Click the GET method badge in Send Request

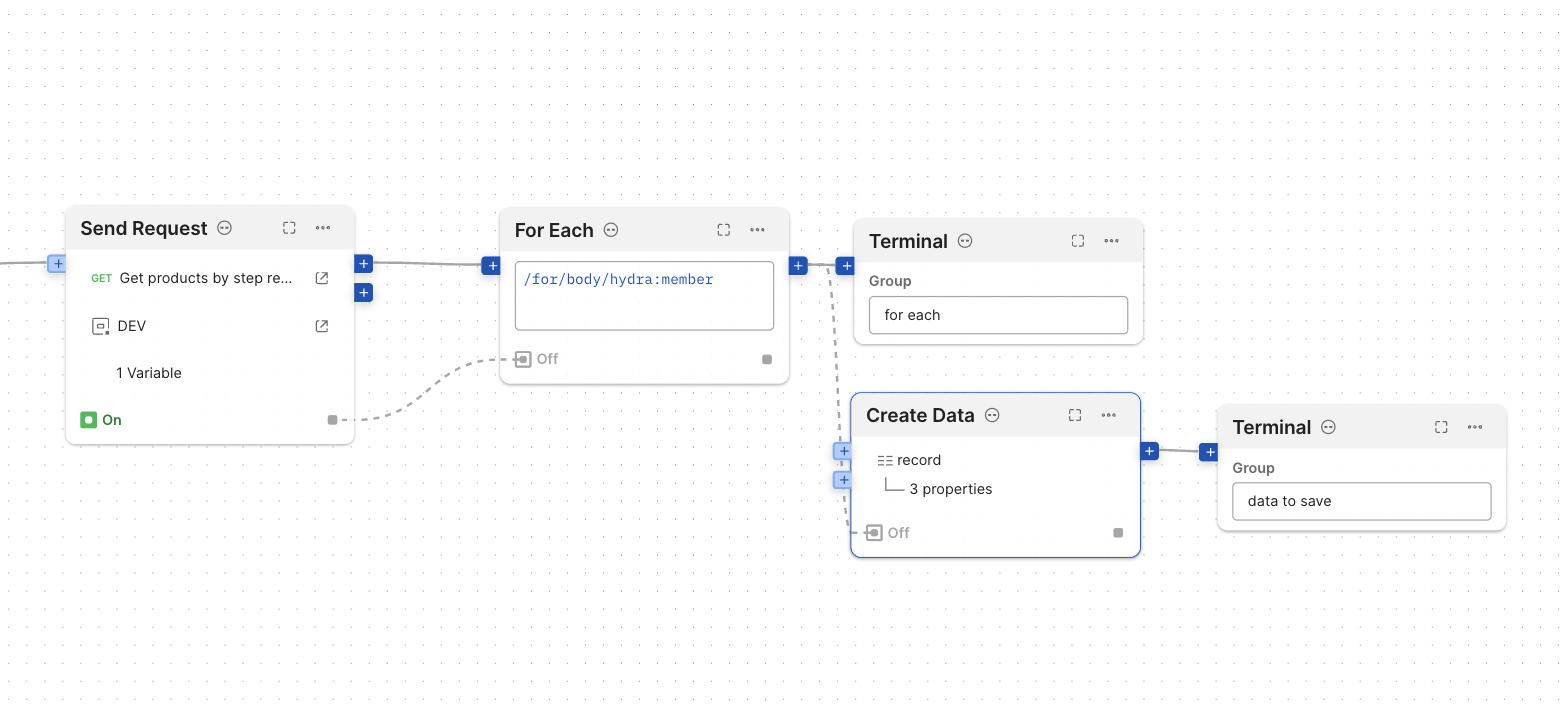[x=100, y=278]
